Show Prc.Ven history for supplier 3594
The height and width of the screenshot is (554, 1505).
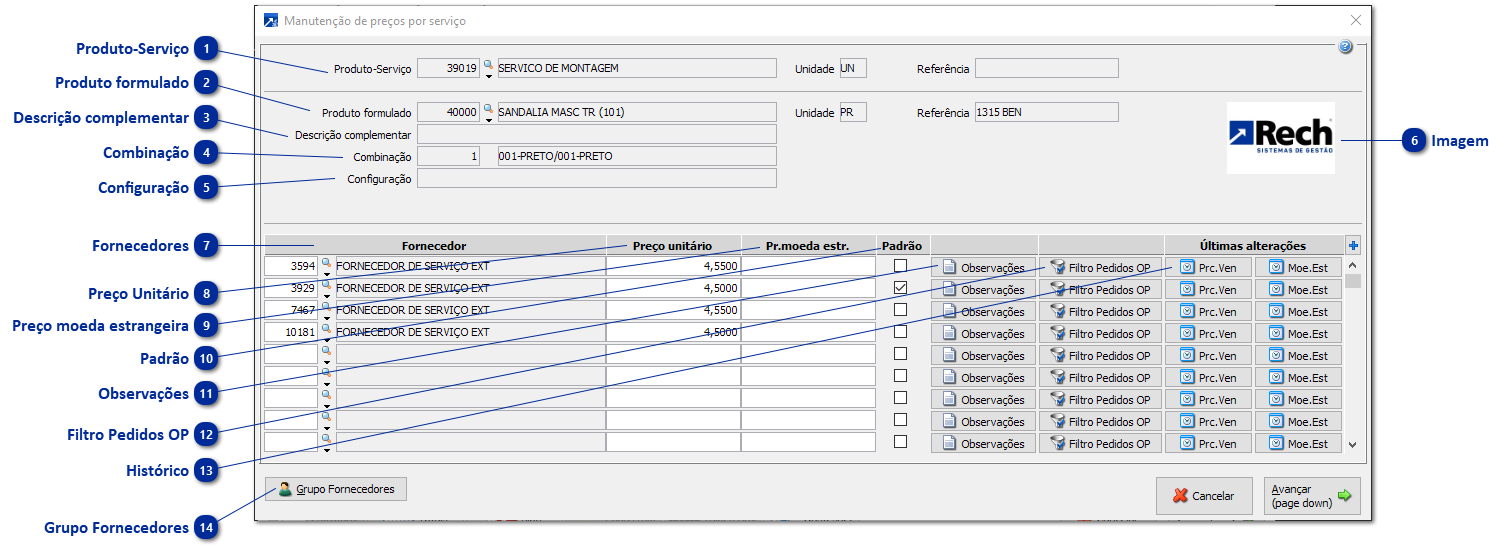[1208, 268]
